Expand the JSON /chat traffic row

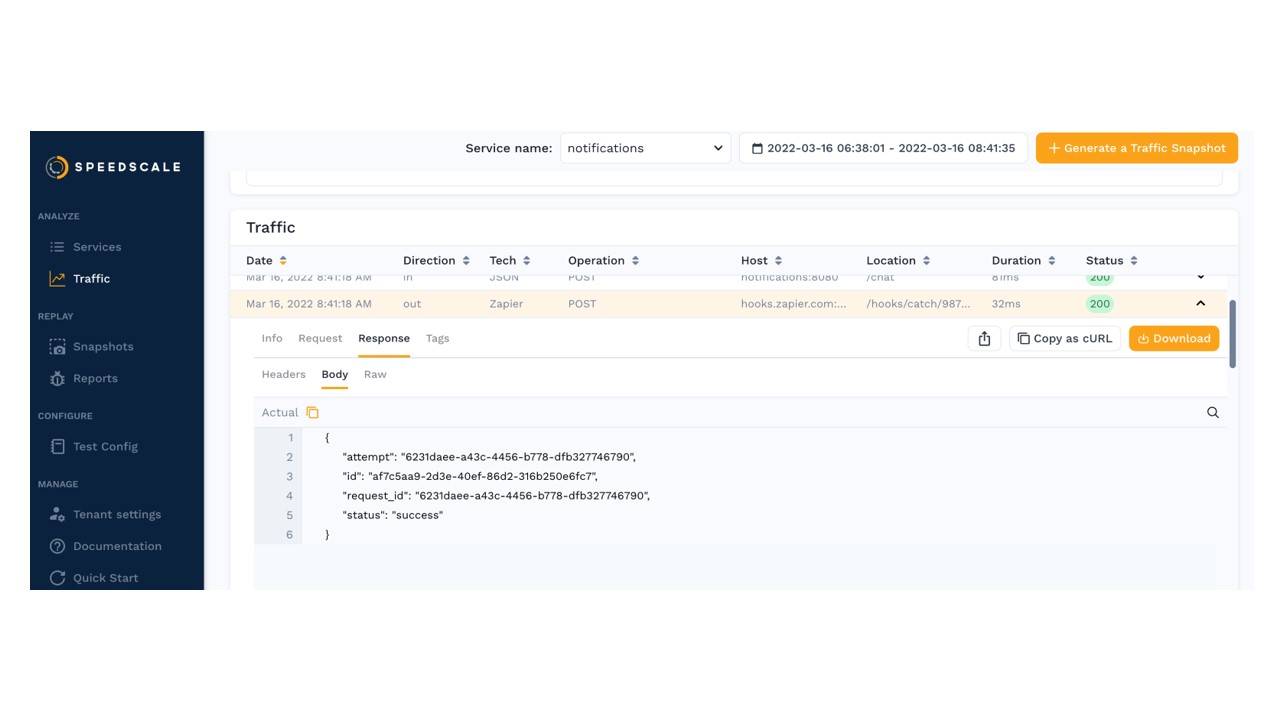(x=1200, y=278)
